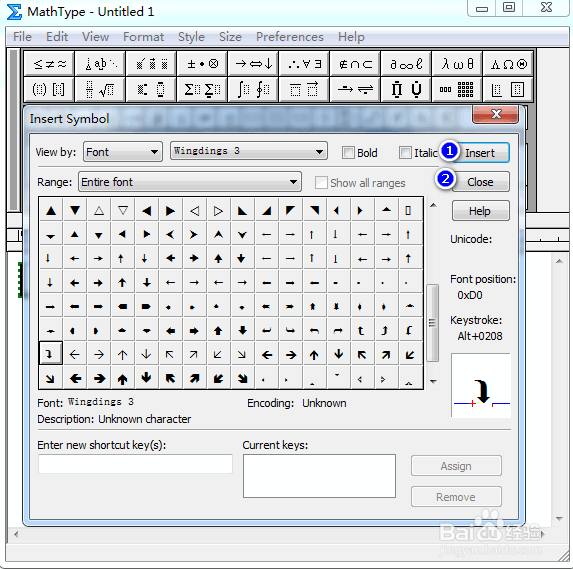This screenshot has width=573, height=570.
Task: Open the fraction and radical templates palette
Action: tap(100, 90)
